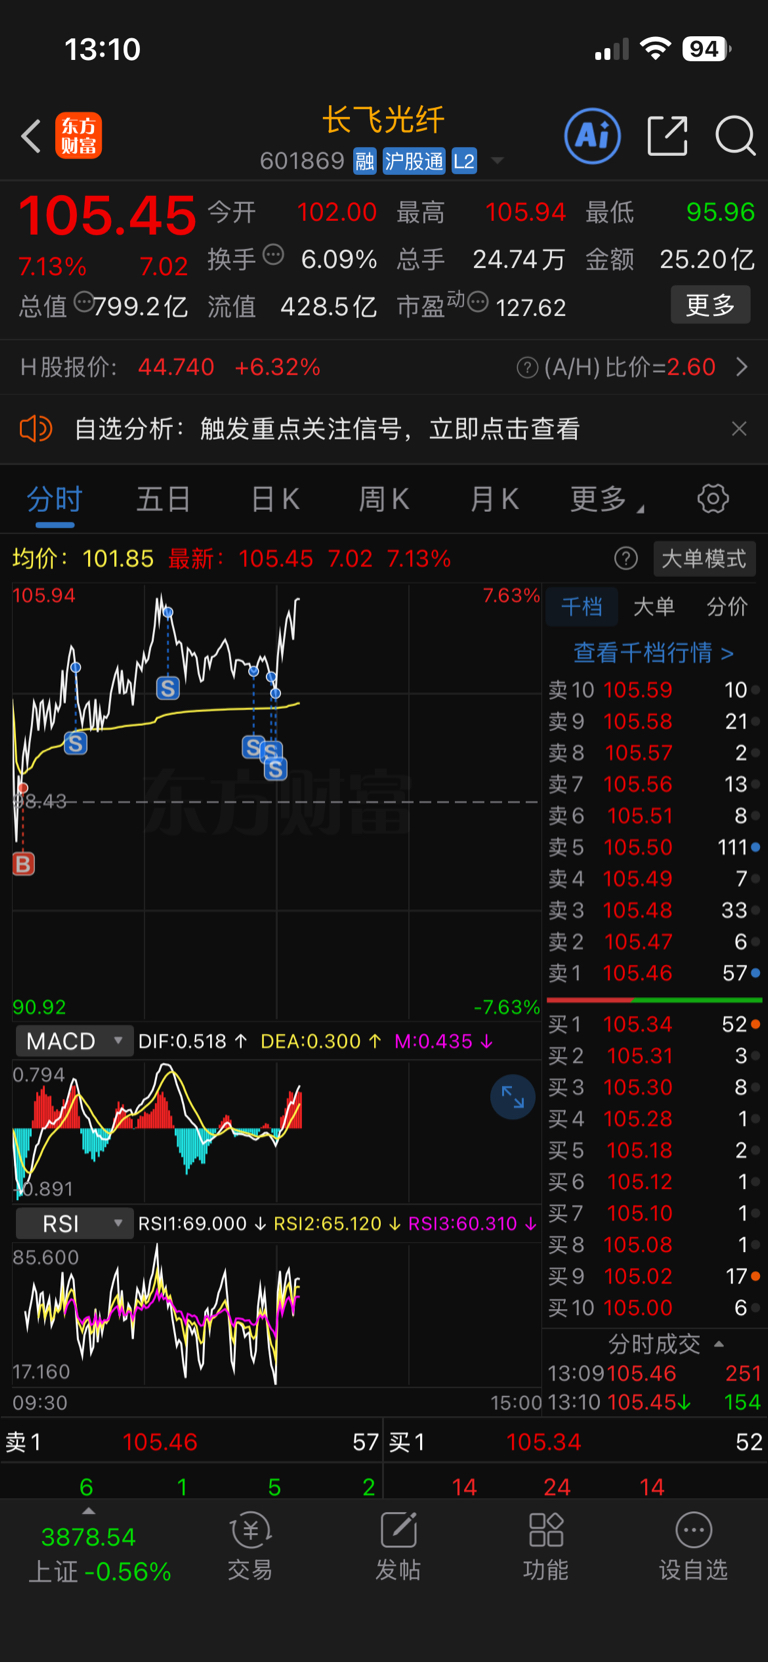Tap bottom 买1 105.34 quote bar
768x1663 pixels.
pos(576,1442)
